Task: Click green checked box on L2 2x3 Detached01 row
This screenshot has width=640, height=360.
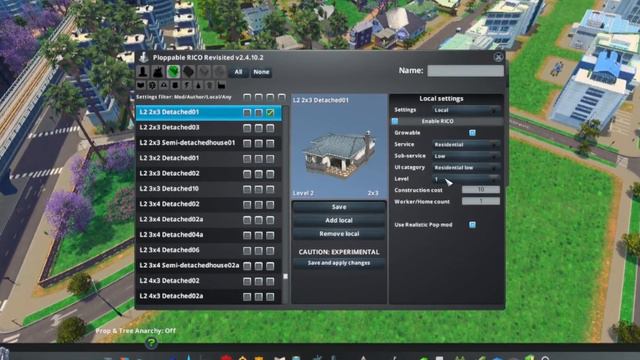Action: pyautogui.click(x=270, y=112)
